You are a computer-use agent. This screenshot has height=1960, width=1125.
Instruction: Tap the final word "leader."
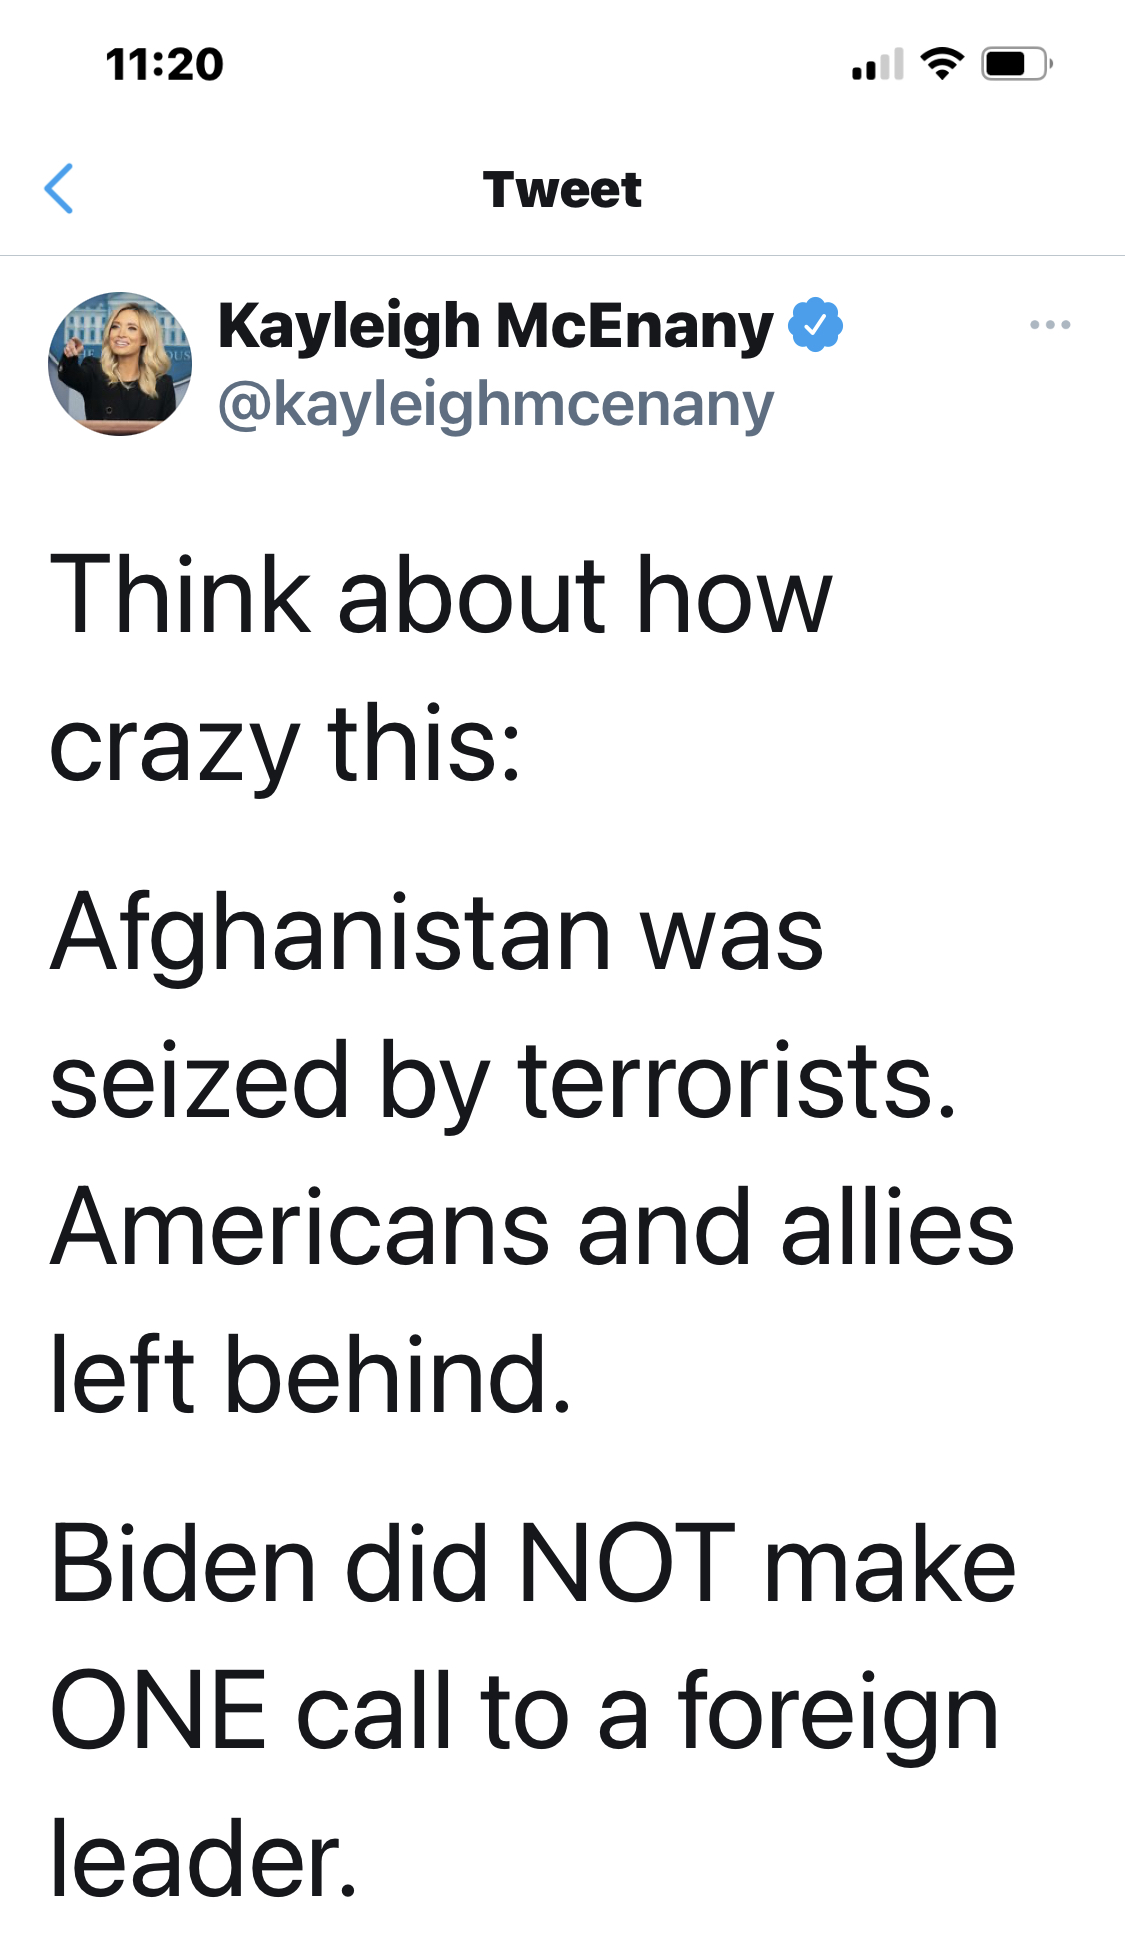(x=204, y=1859)
